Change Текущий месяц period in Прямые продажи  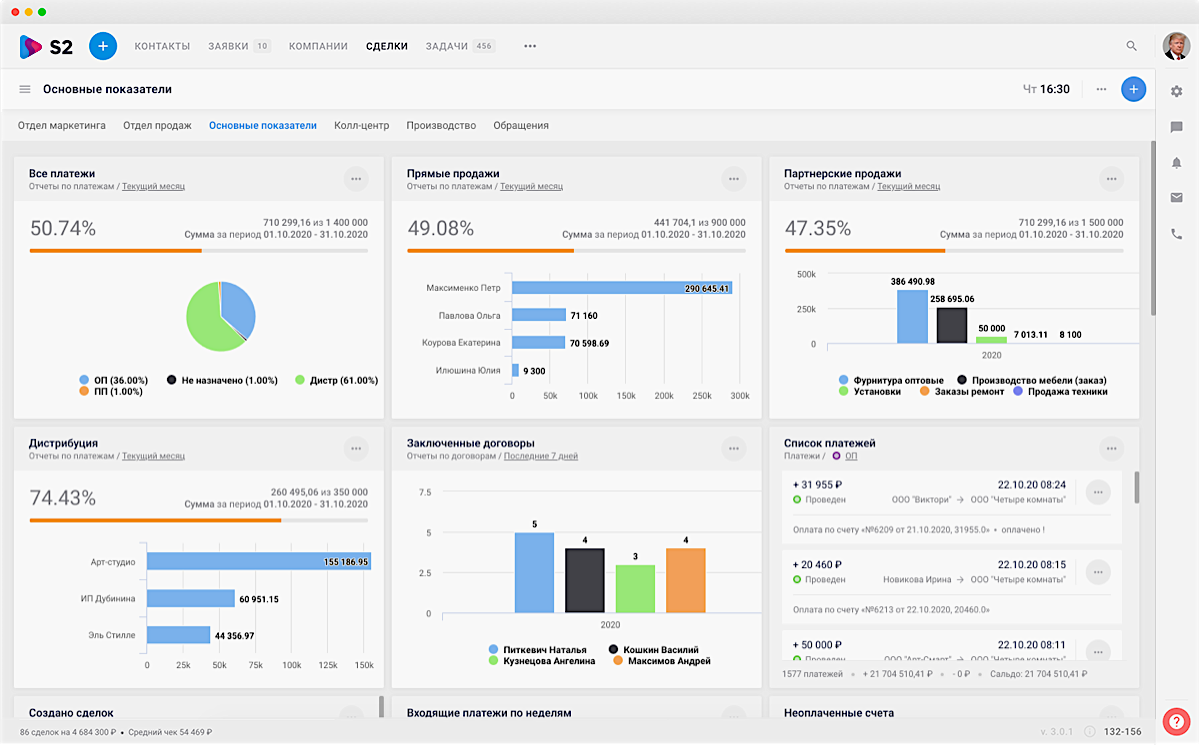tap(531, 187)
